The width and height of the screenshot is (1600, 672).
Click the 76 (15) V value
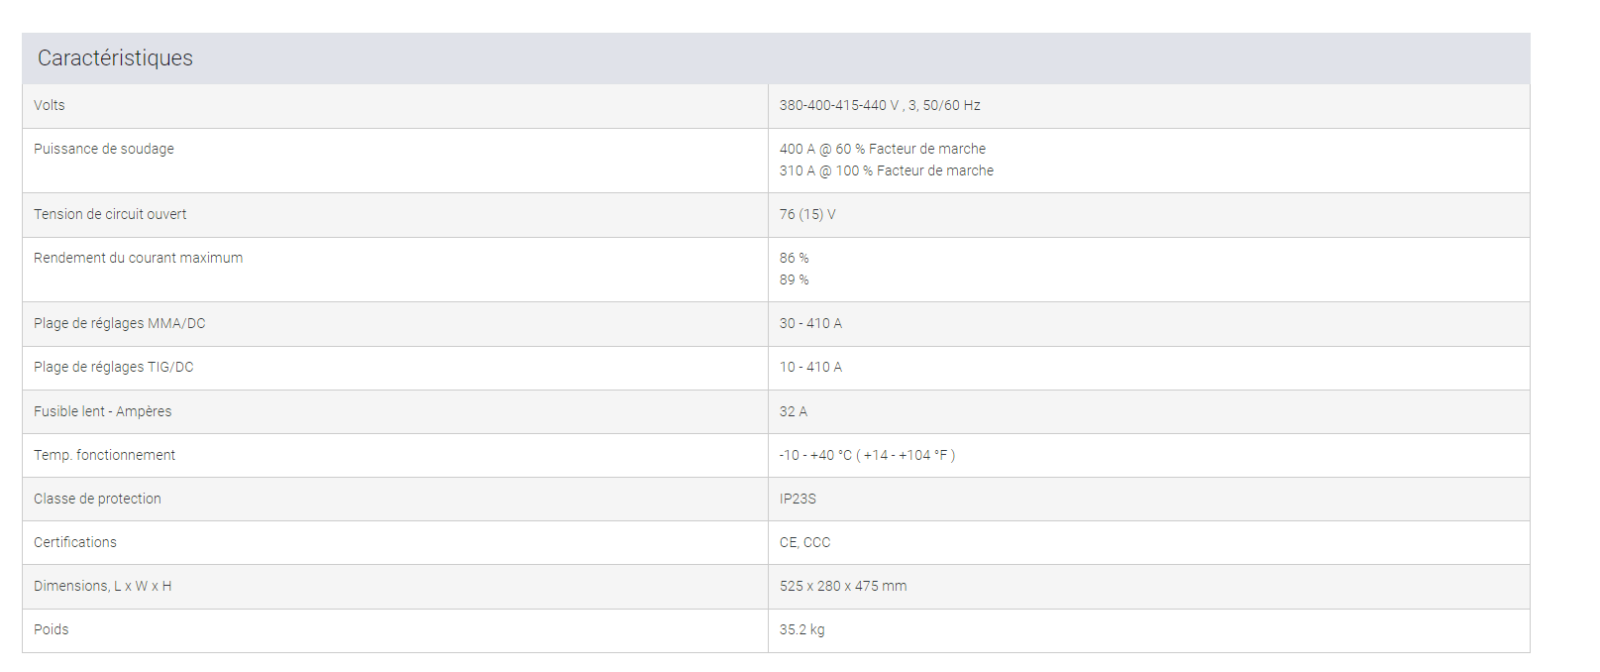[x=807, y=214]
